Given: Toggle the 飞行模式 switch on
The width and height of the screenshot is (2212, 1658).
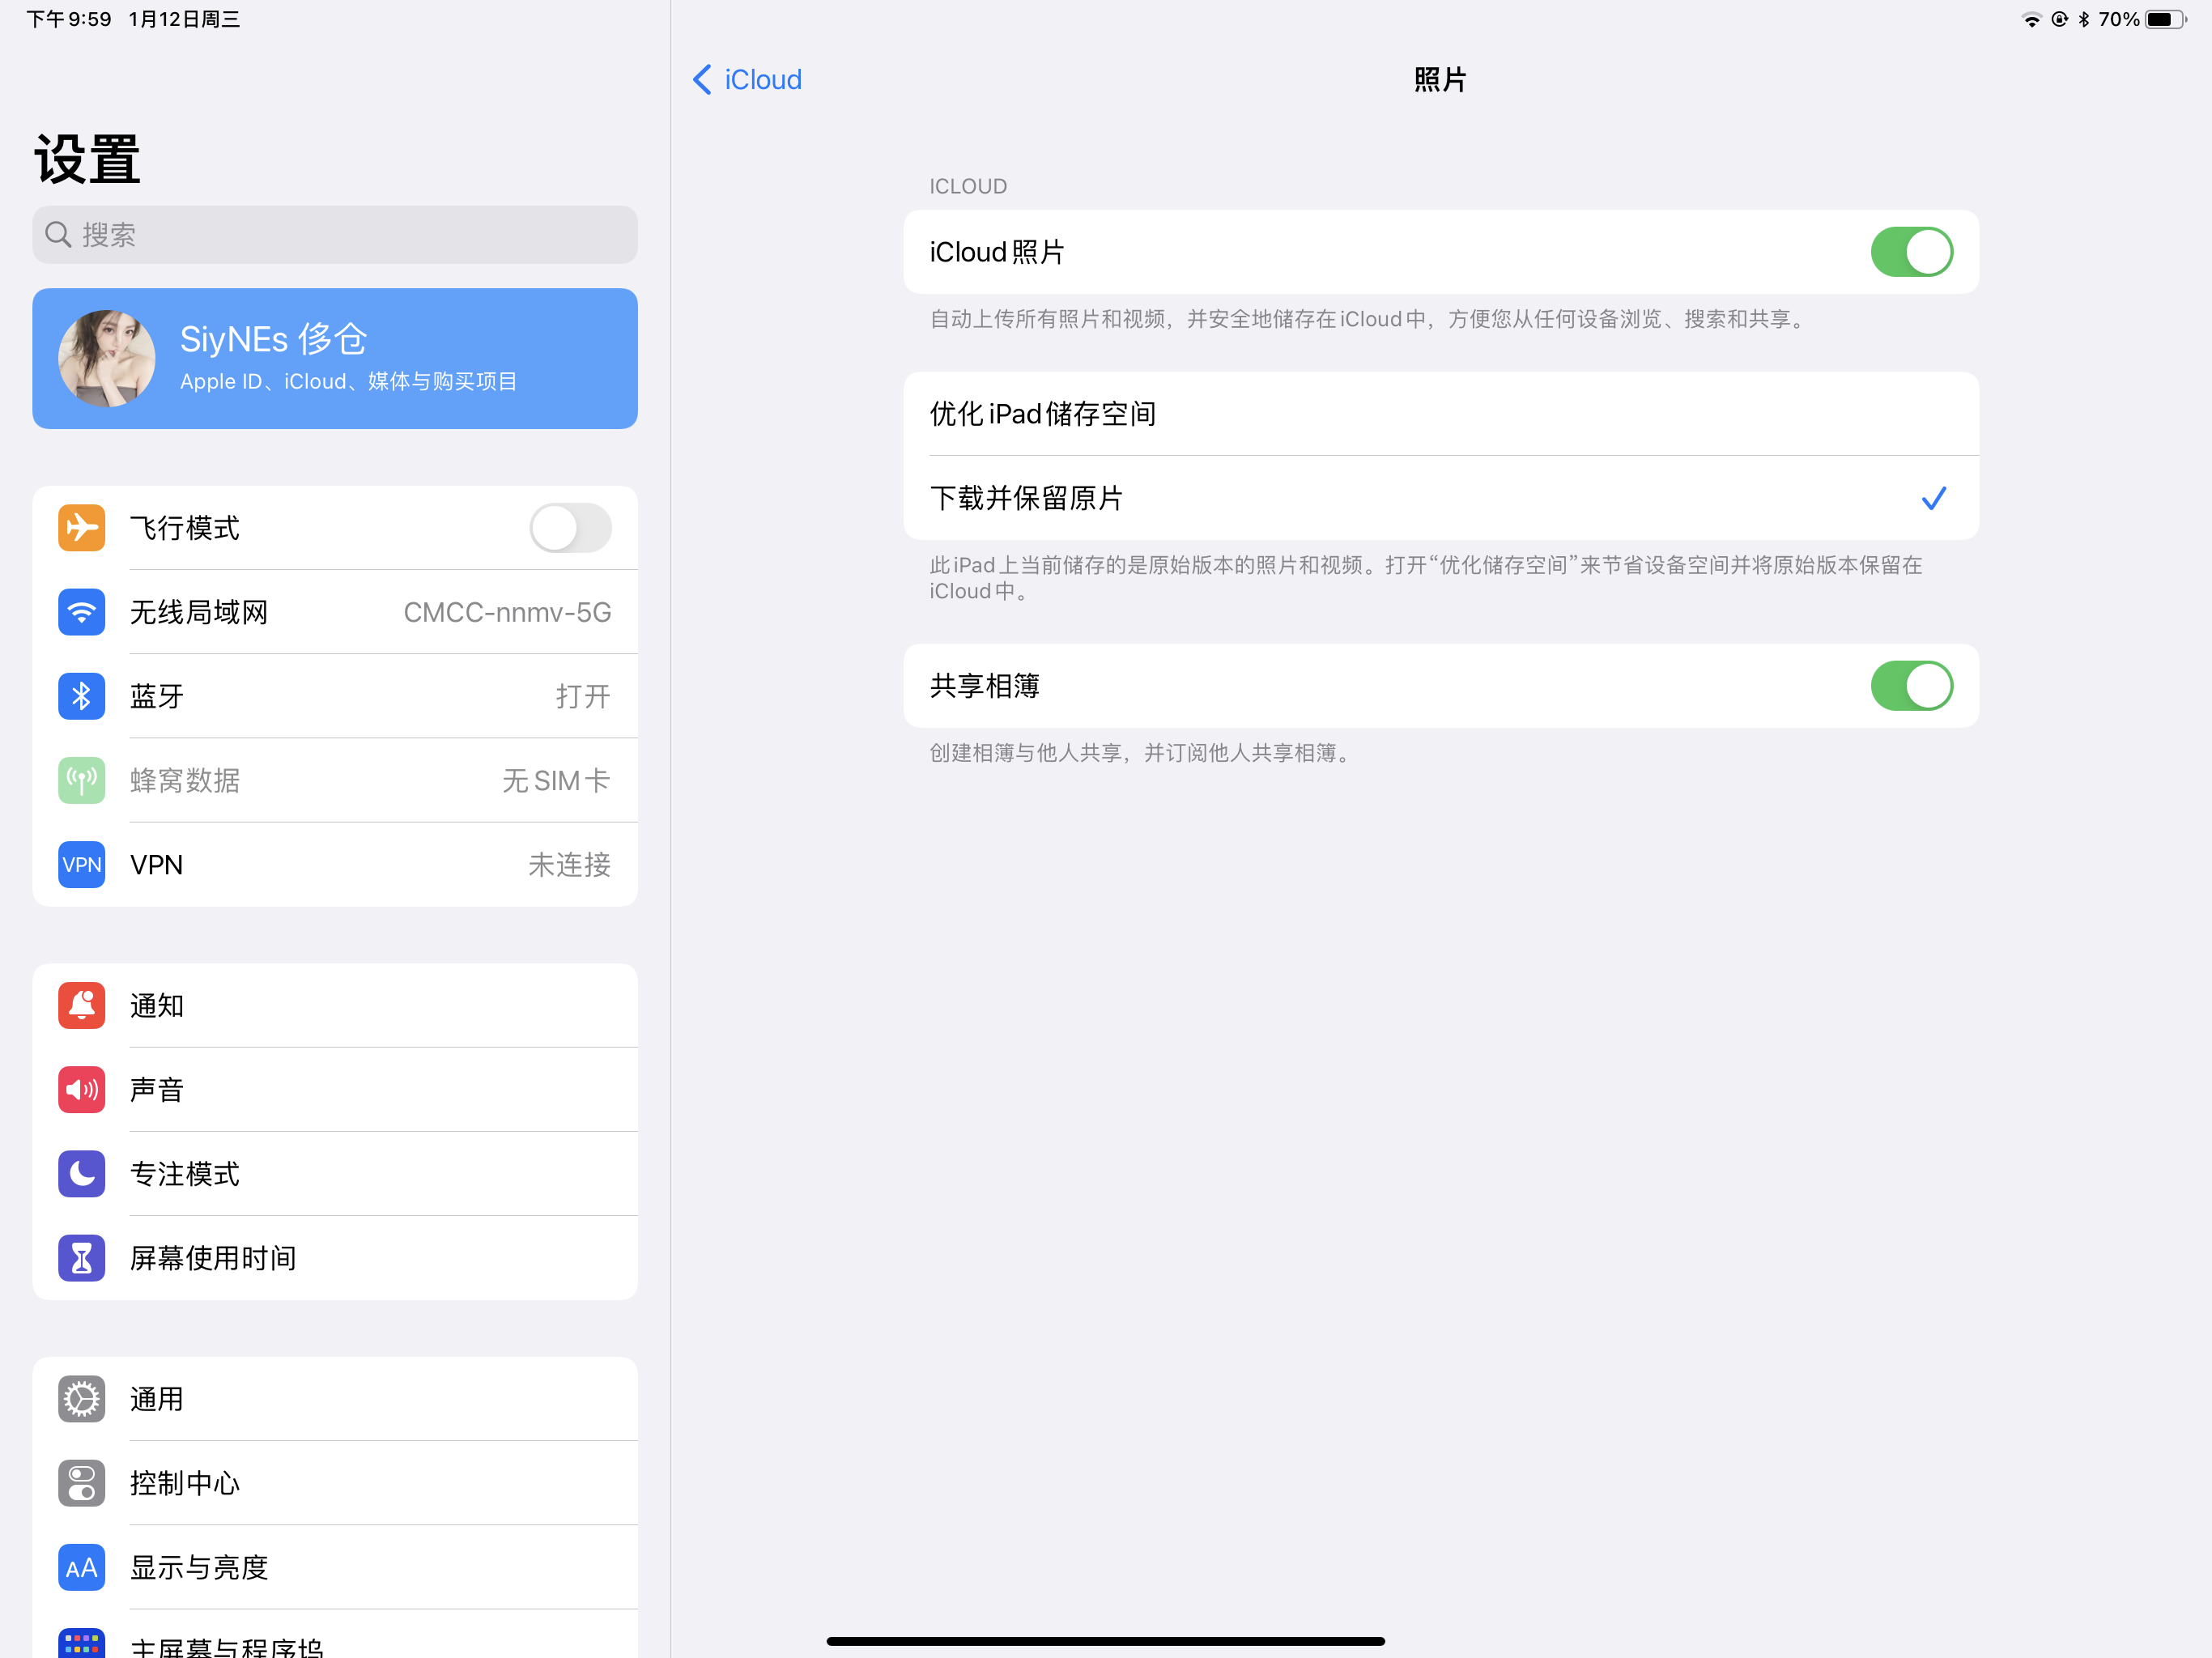Looking at the screenshot, I should [570, 528].
